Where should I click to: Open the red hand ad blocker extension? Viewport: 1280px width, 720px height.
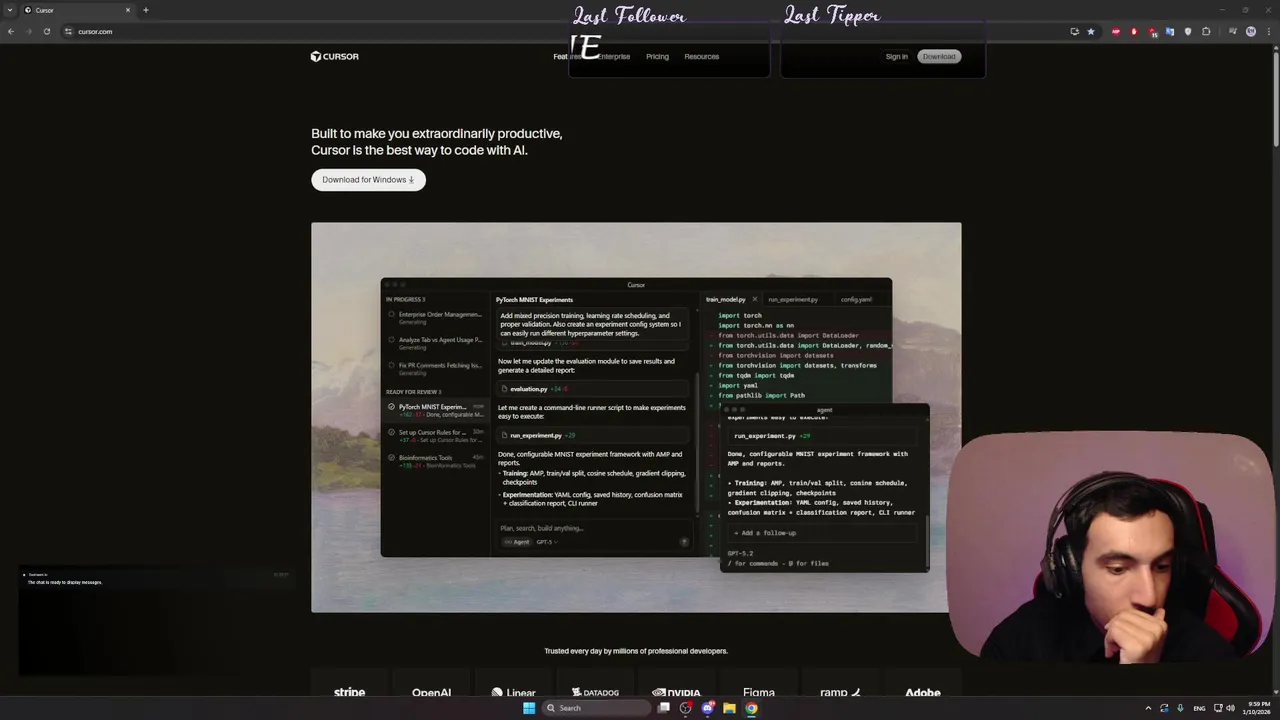pyautogui.click(x=1134, y=31)
